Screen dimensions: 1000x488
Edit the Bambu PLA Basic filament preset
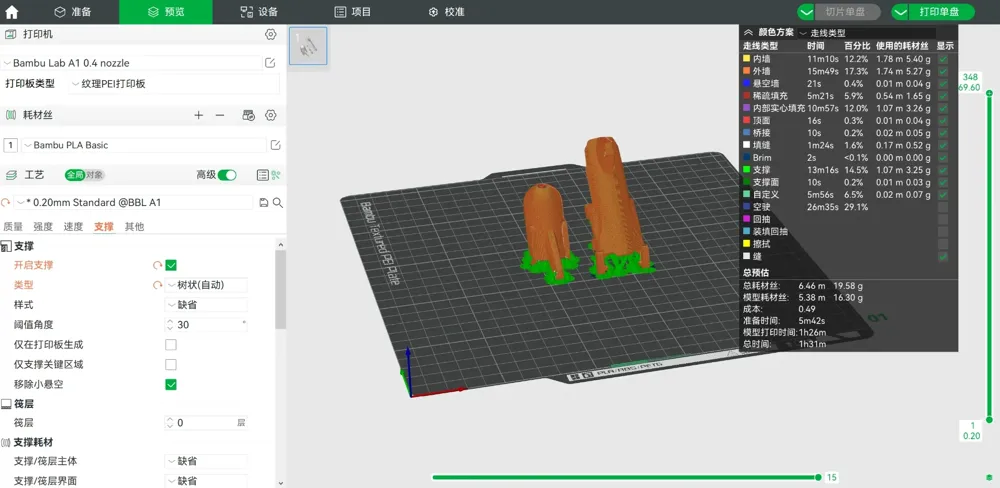(276, 145)
